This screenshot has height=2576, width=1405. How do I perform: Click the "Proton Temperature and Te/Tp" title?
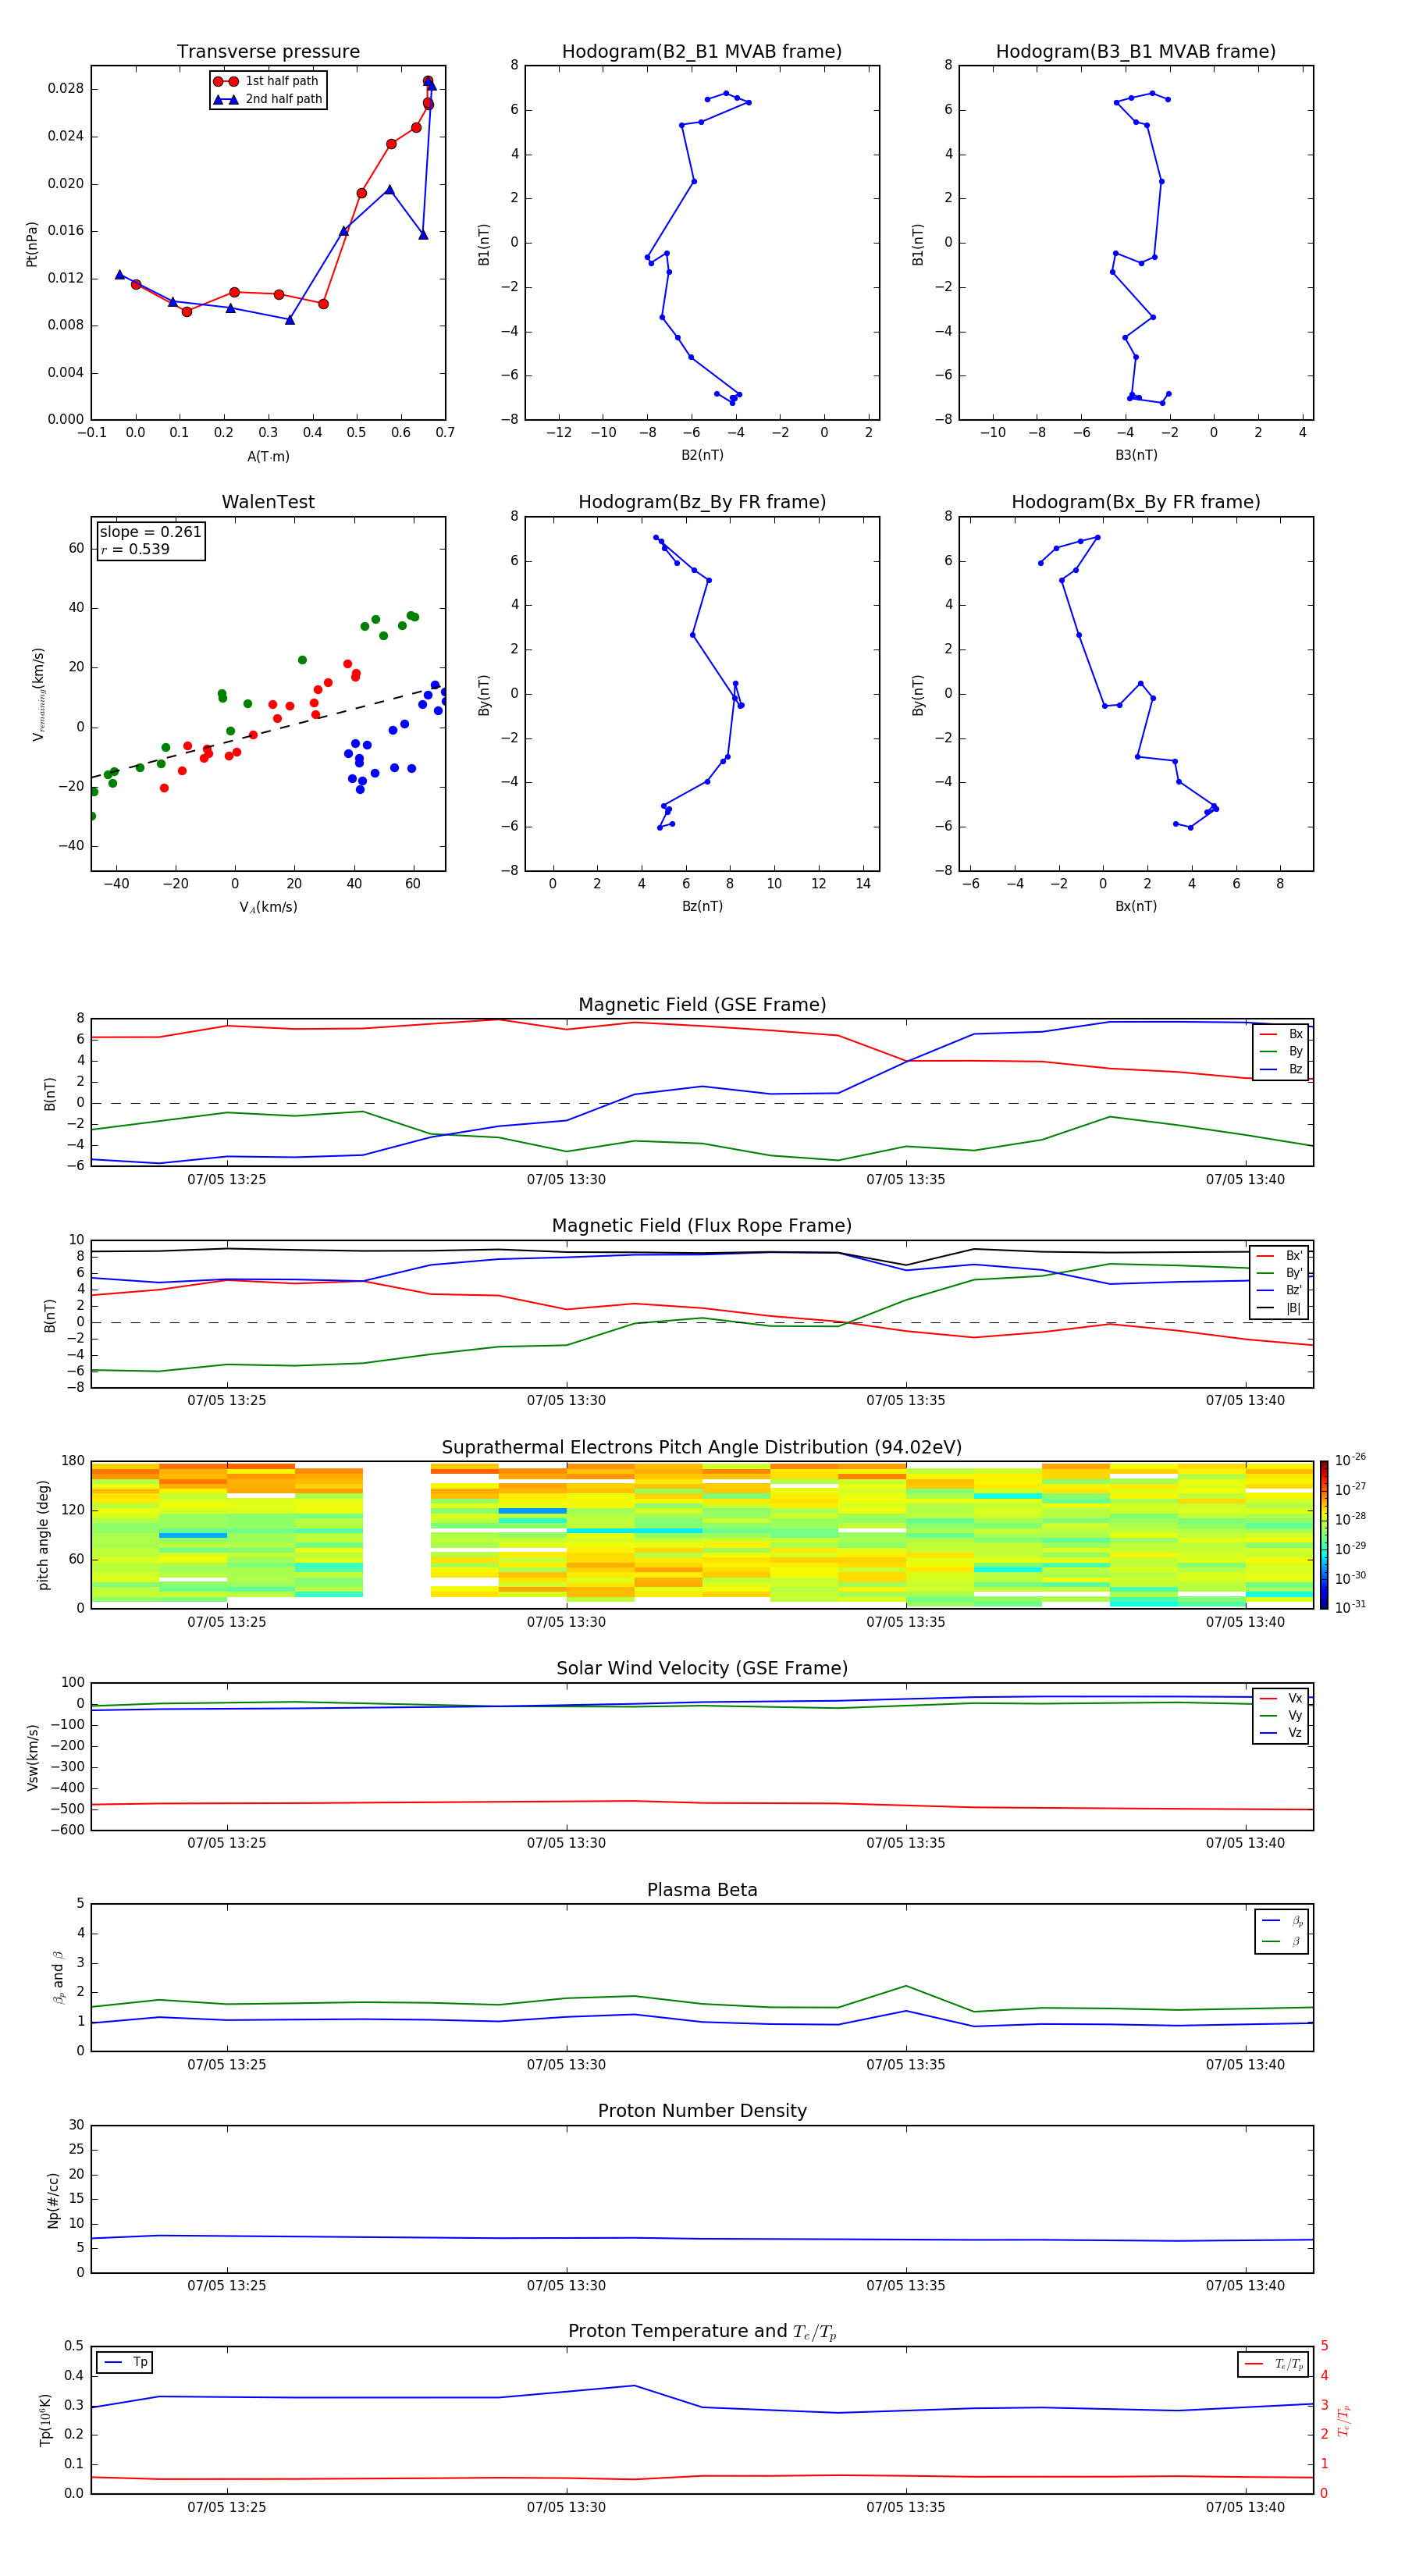tap(702, 2332)
